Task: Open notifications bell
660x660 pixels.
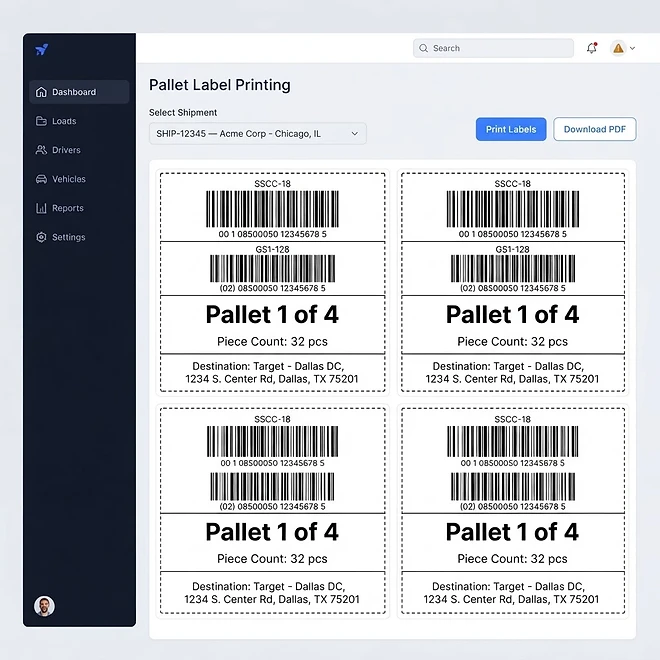Action: click(x=592, y=48)
